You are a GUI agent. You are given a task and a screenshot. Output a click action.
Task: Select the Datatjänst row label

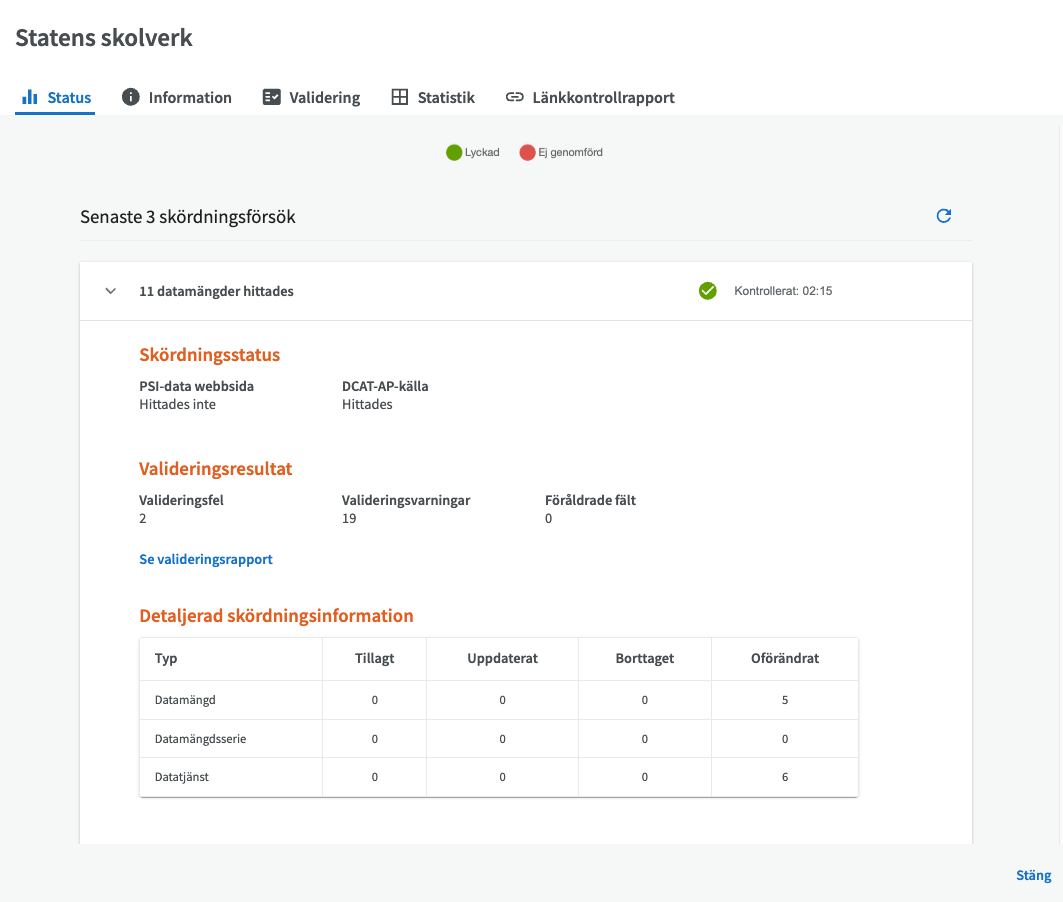[x=182, y=777]
